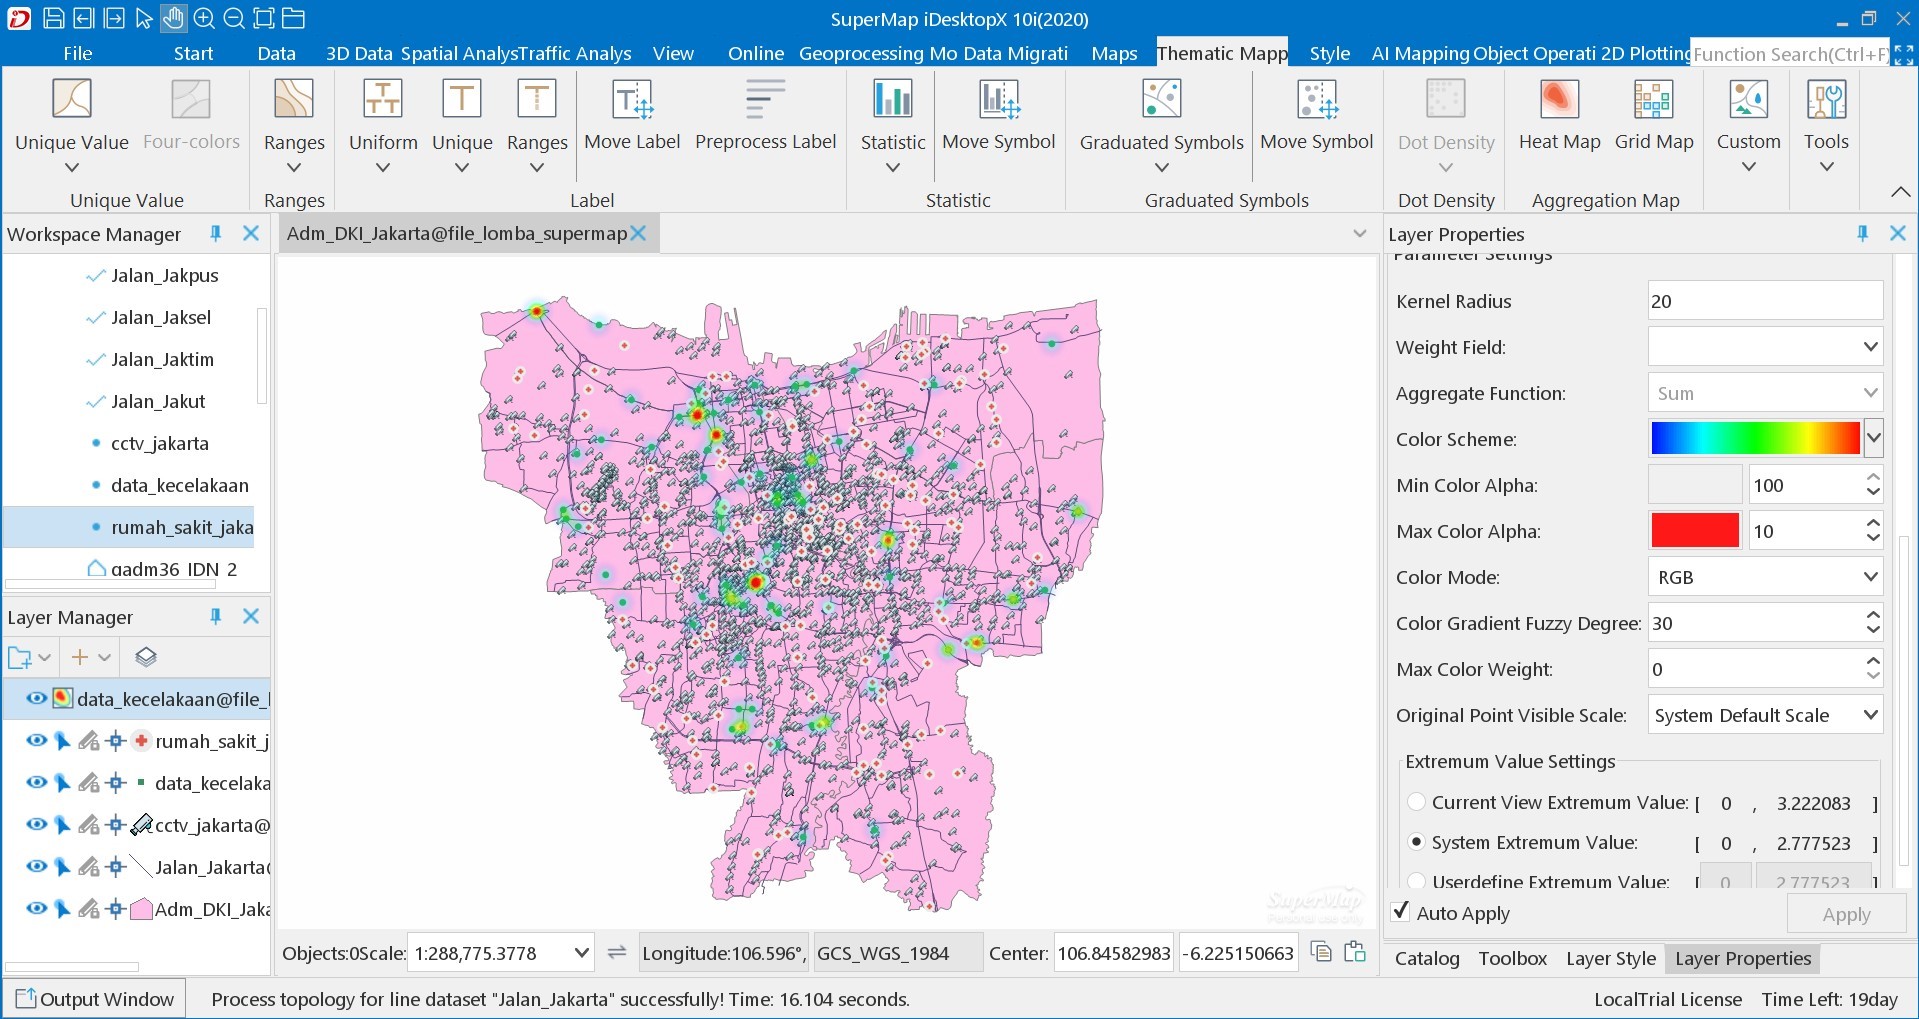
Task: Click the Kernel Radius input field
Action: (x=1765, y=301)
